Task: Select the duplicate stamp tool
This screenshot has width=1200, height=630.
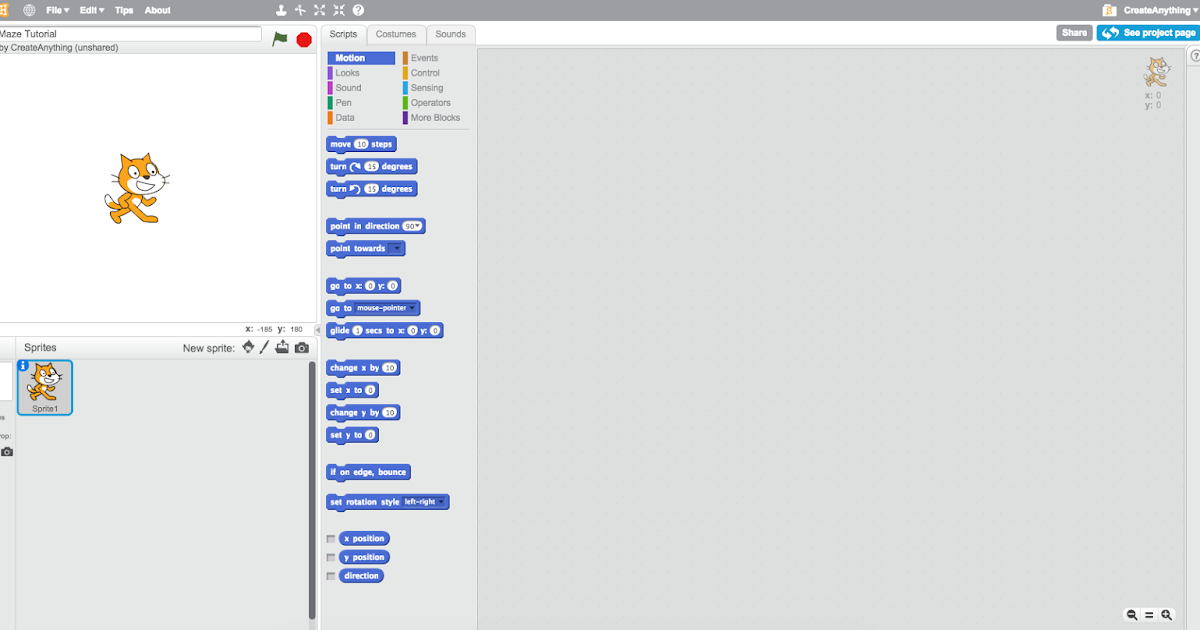Action: coord(282,10)
